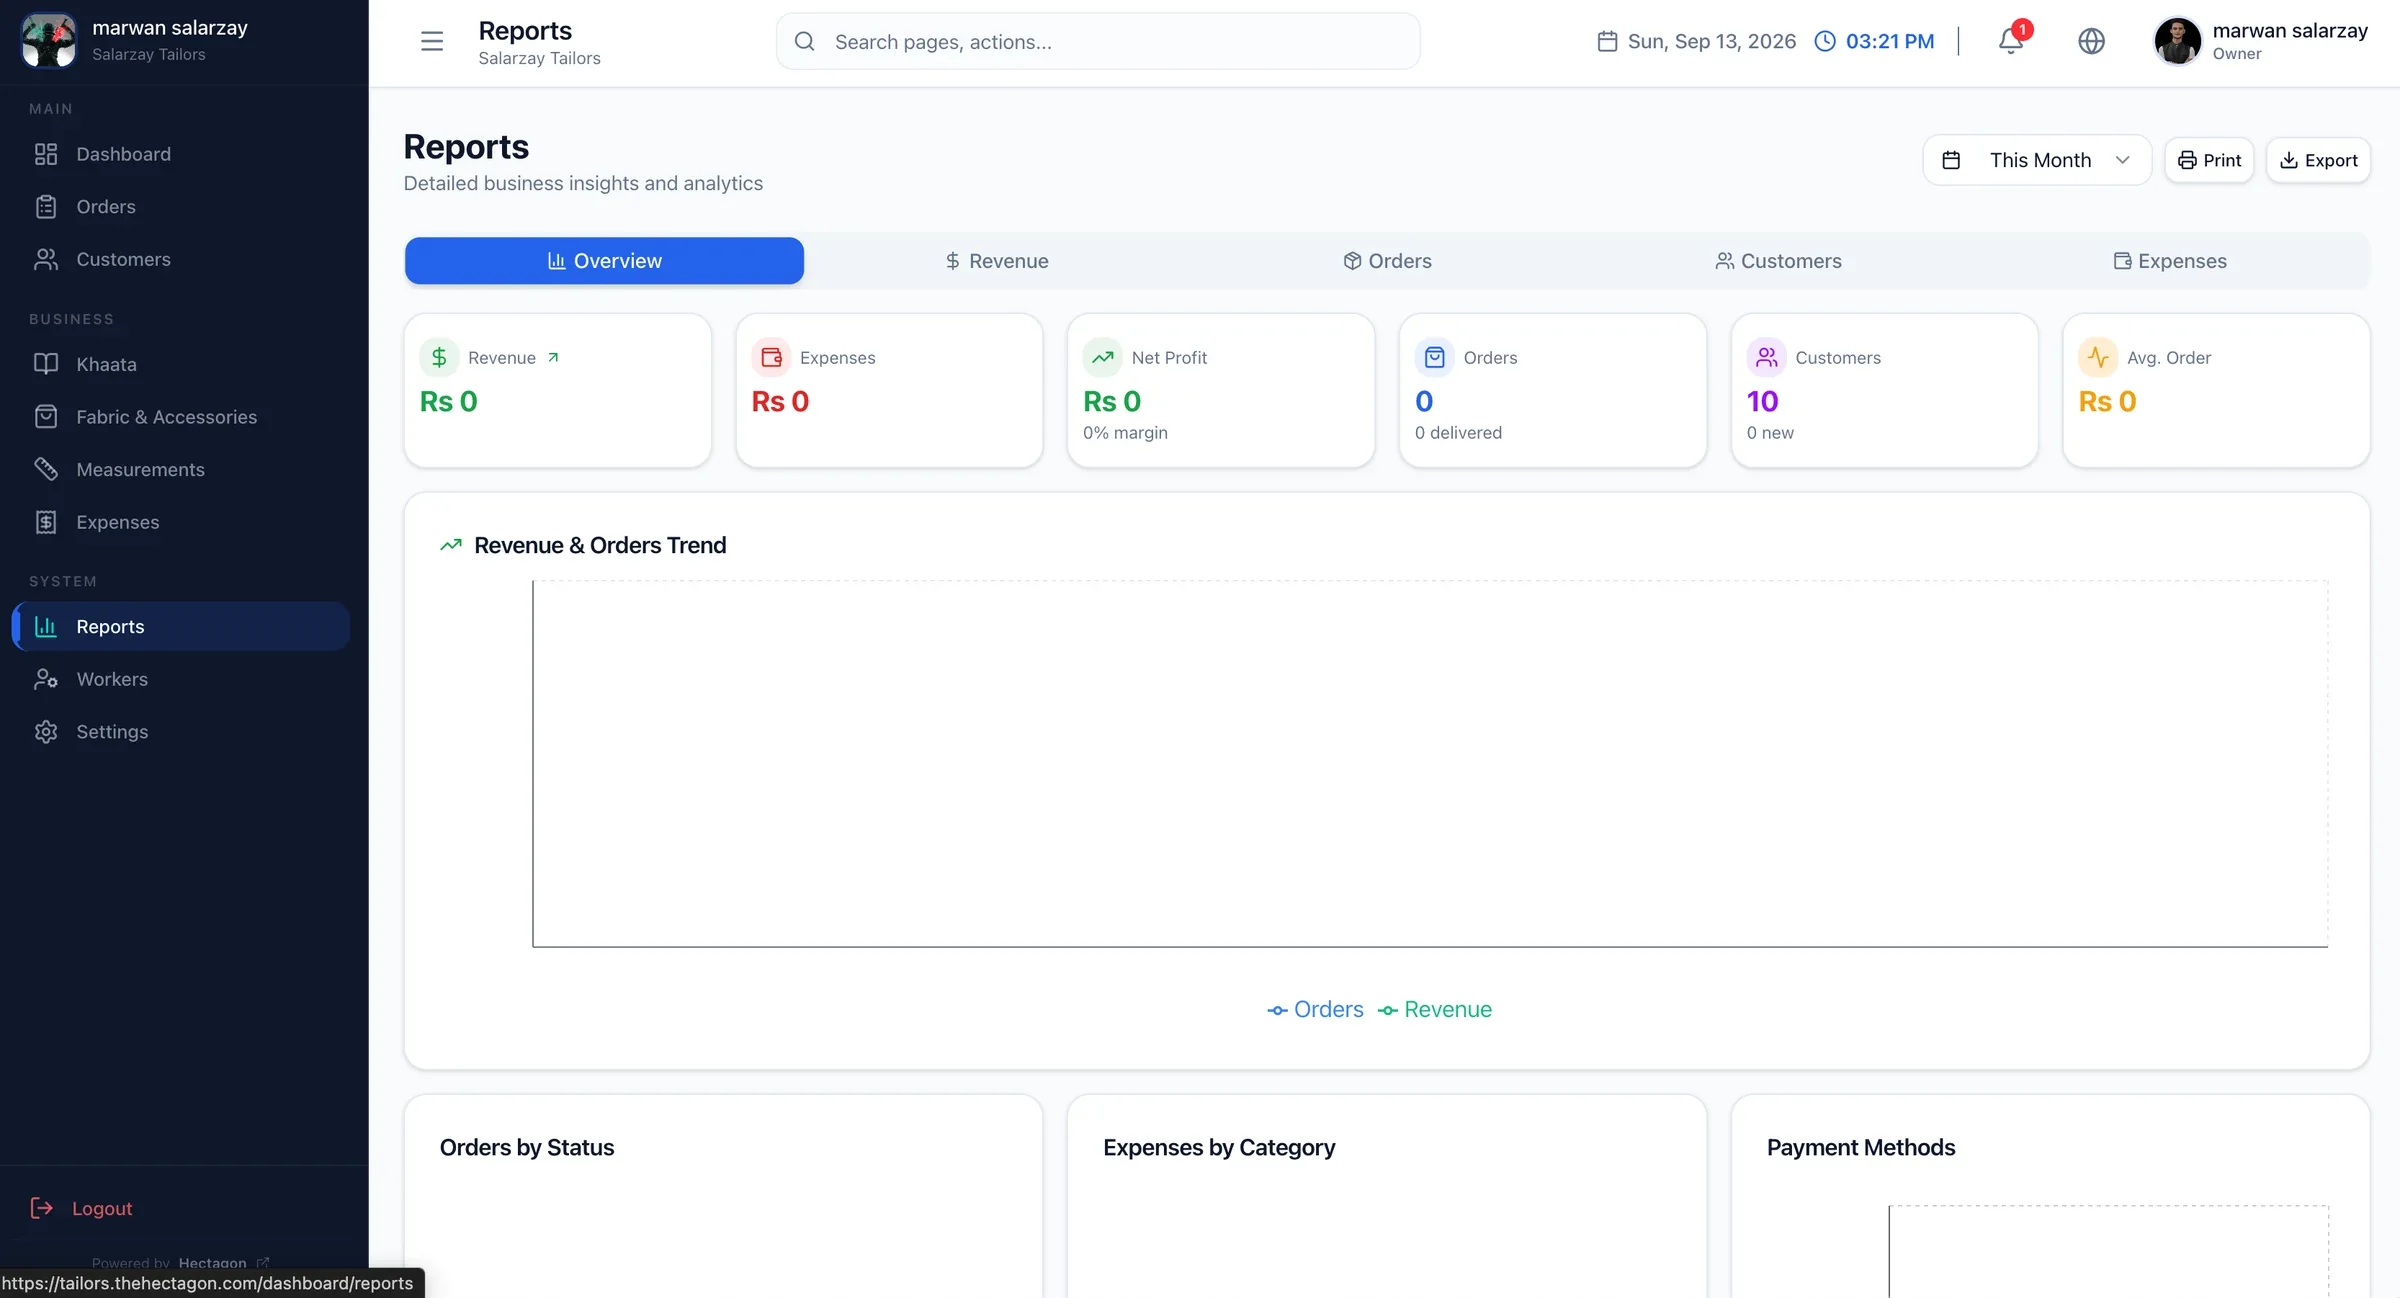The image size is (2400, 1298).
Task: Focus the Search pages, actions field
Action: [x=1098, y=41]
